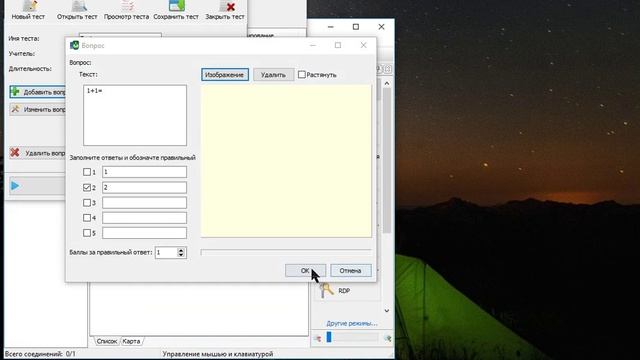Click the Удалить image button
The image size is (640, 360).
[273, 75]
